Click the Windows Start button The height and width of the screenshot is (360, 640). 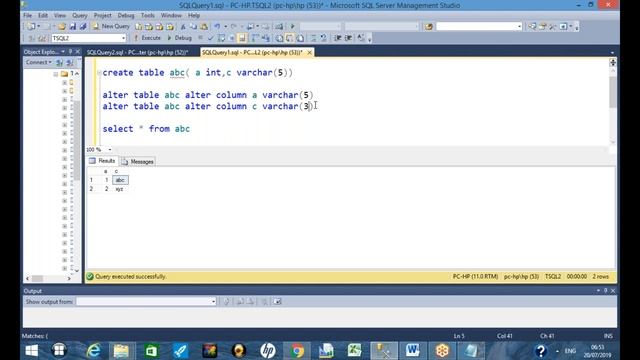point(31,351)
